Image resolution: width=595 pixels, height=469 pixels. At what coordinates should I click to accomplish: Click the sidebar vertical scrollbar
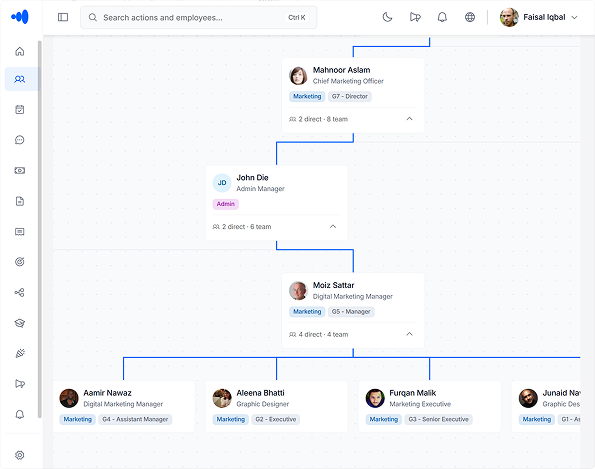click(40, 229)
